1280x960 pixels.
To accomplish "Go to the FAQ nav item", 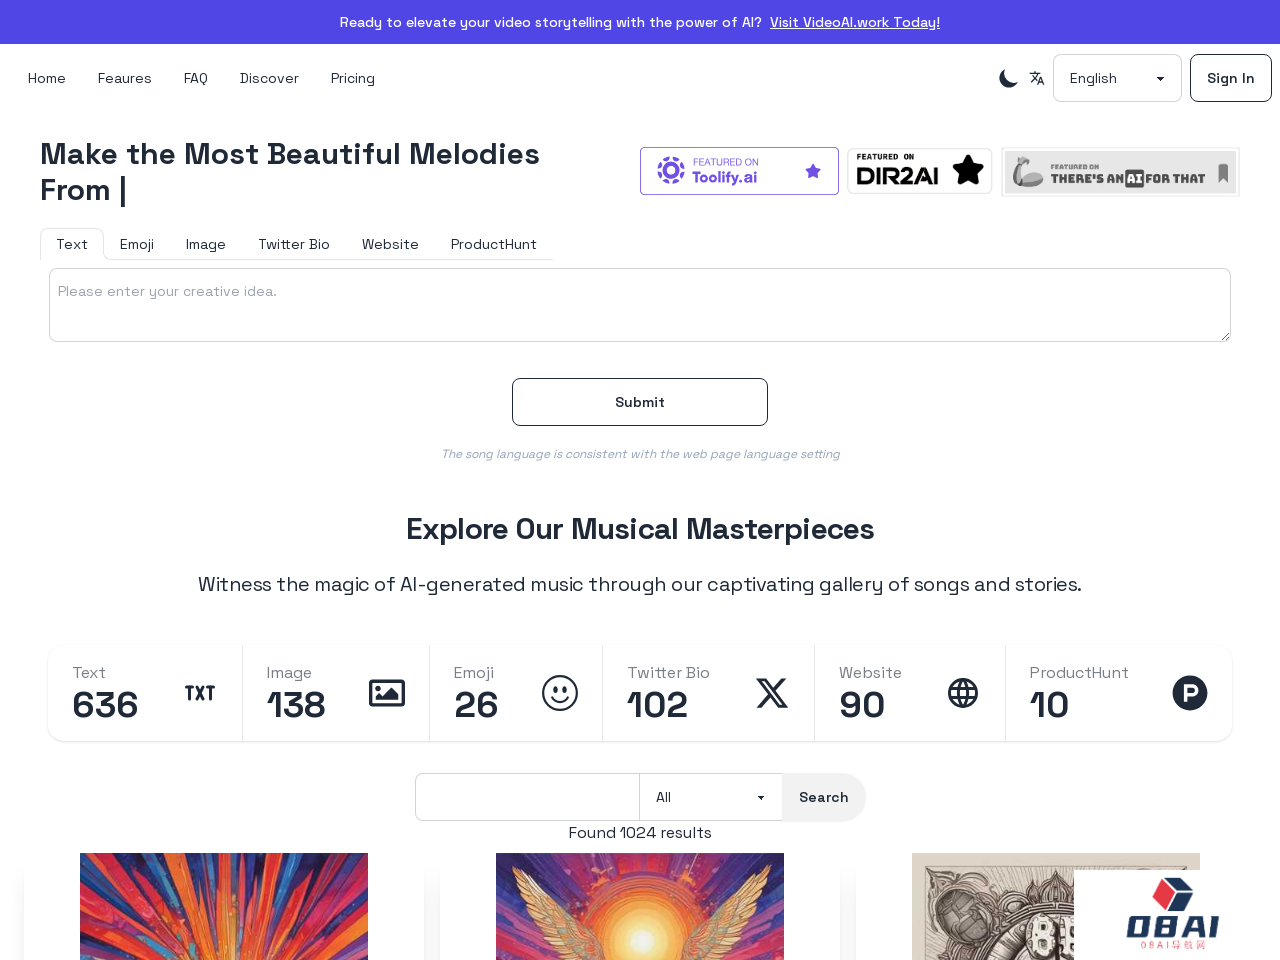I will (196, 78).
